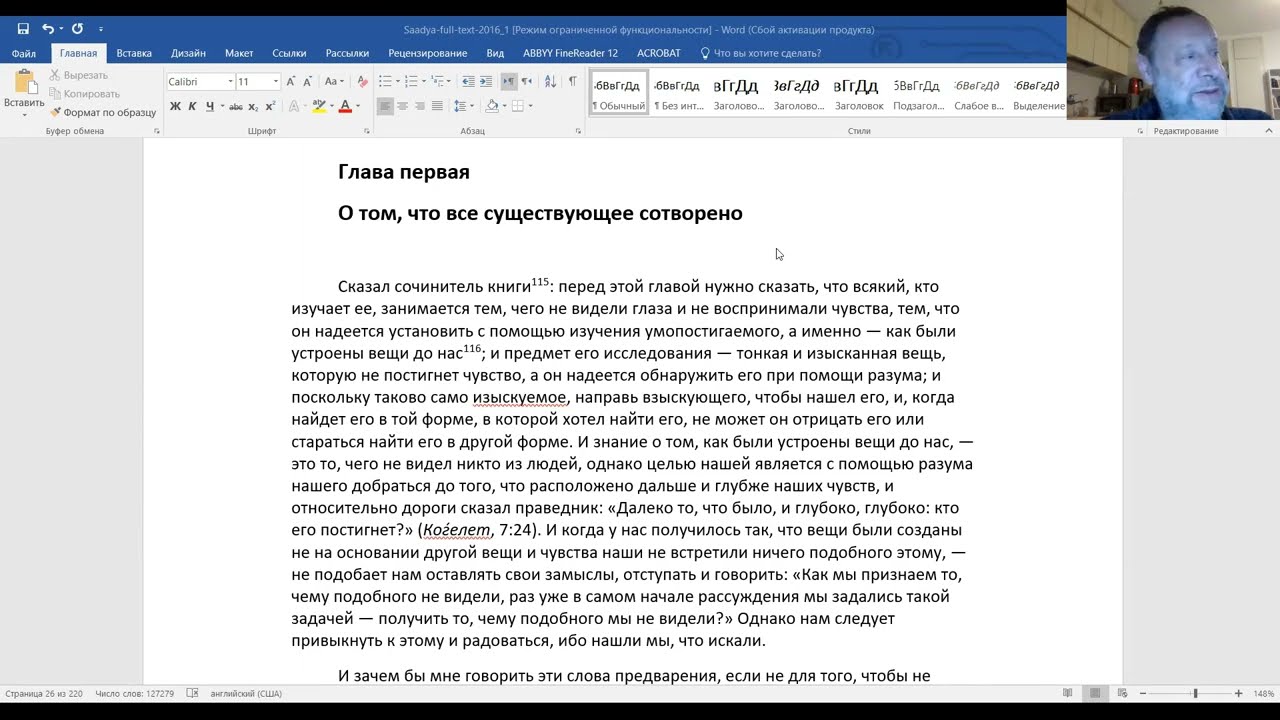Open the ABBYY FineReader 12 tab
This screenshot has height=720, width=1280.
click(570, 53)
